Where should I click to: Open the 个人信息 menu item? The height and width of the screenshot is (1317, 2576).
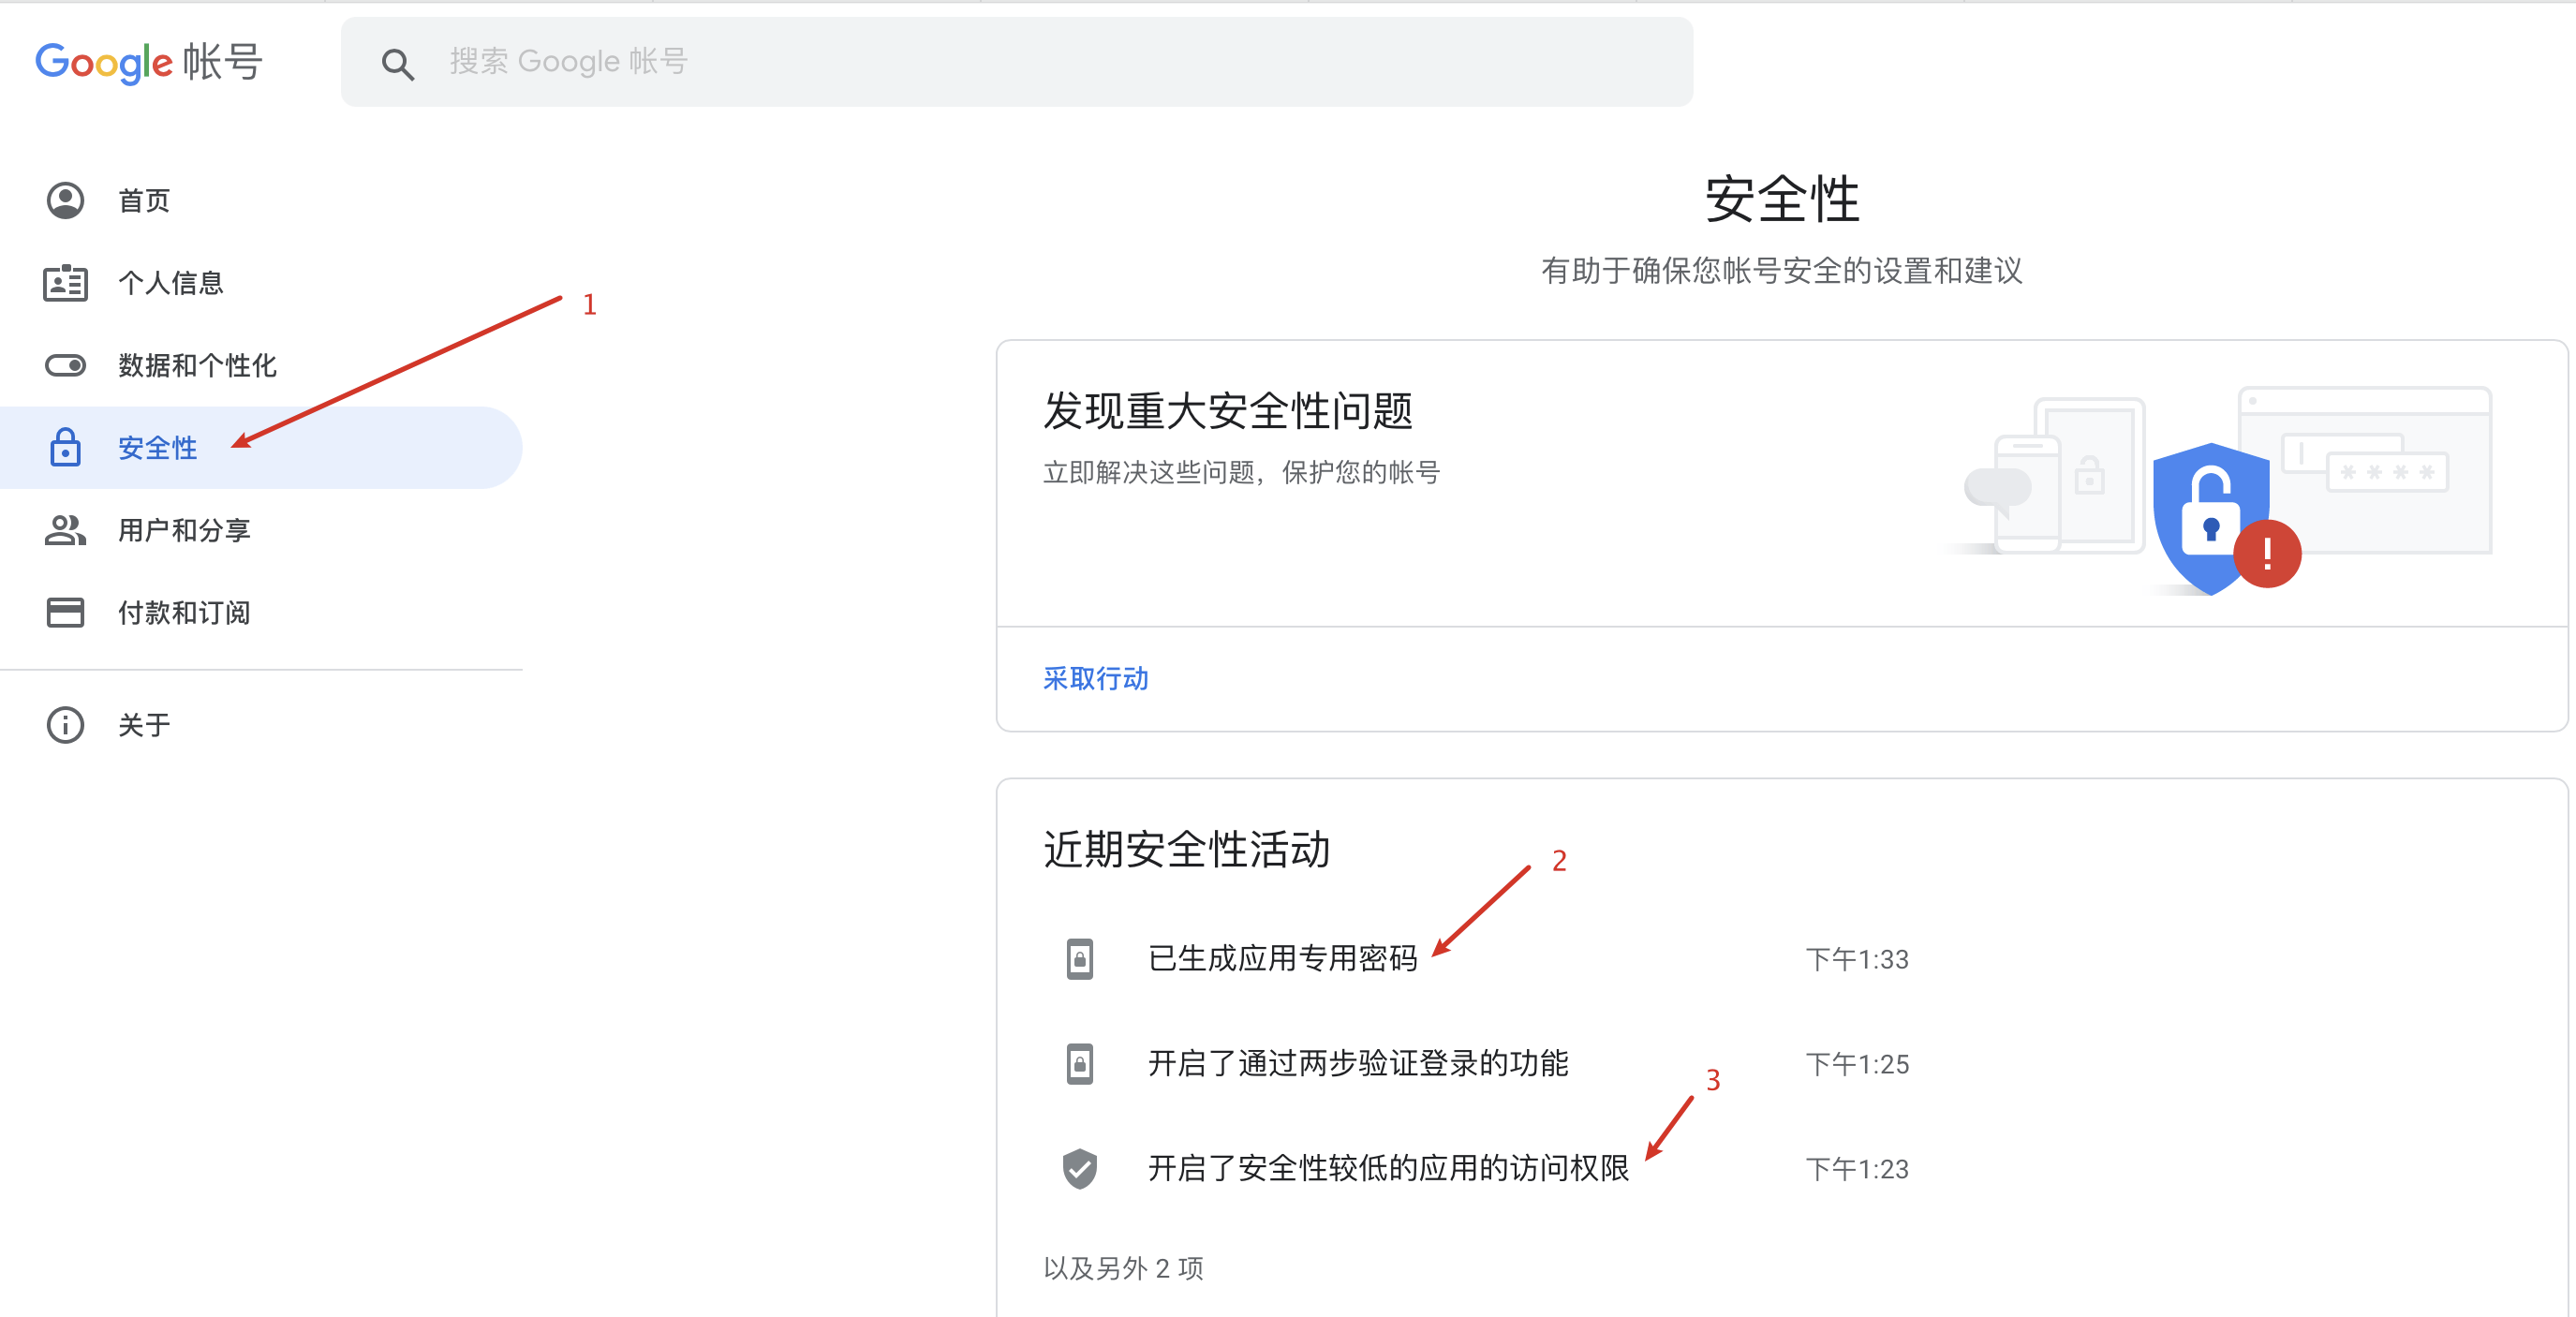(x=170, y=283)
